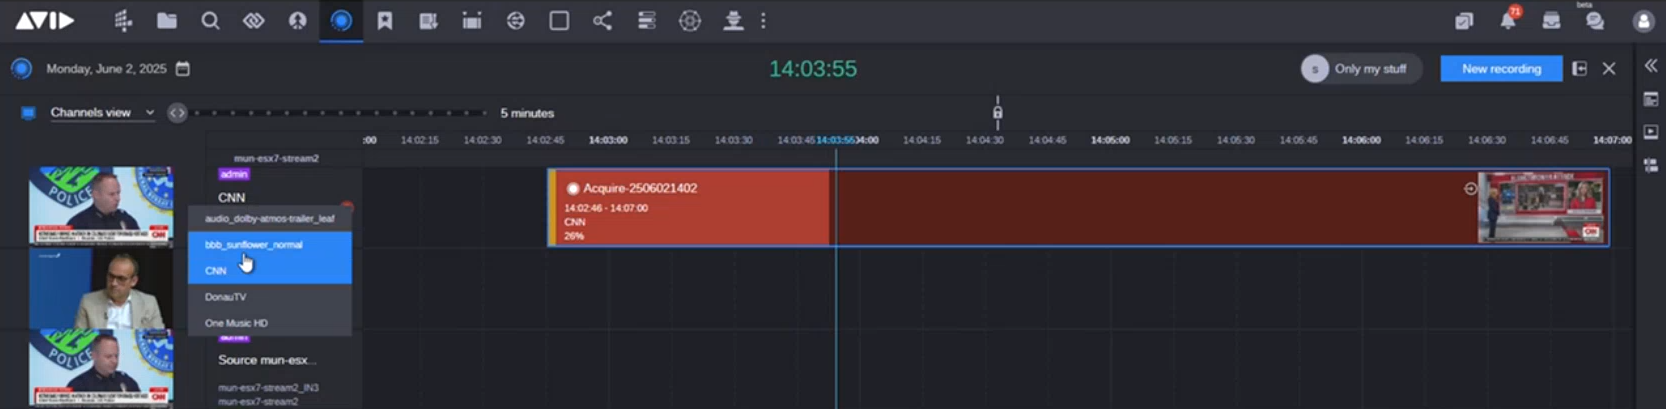Viewport: 1666px width, 409px height.
Task: Click the 14:06:00 timeline ruler mark
Action: pyautogui.click(x=1361, y=140)
